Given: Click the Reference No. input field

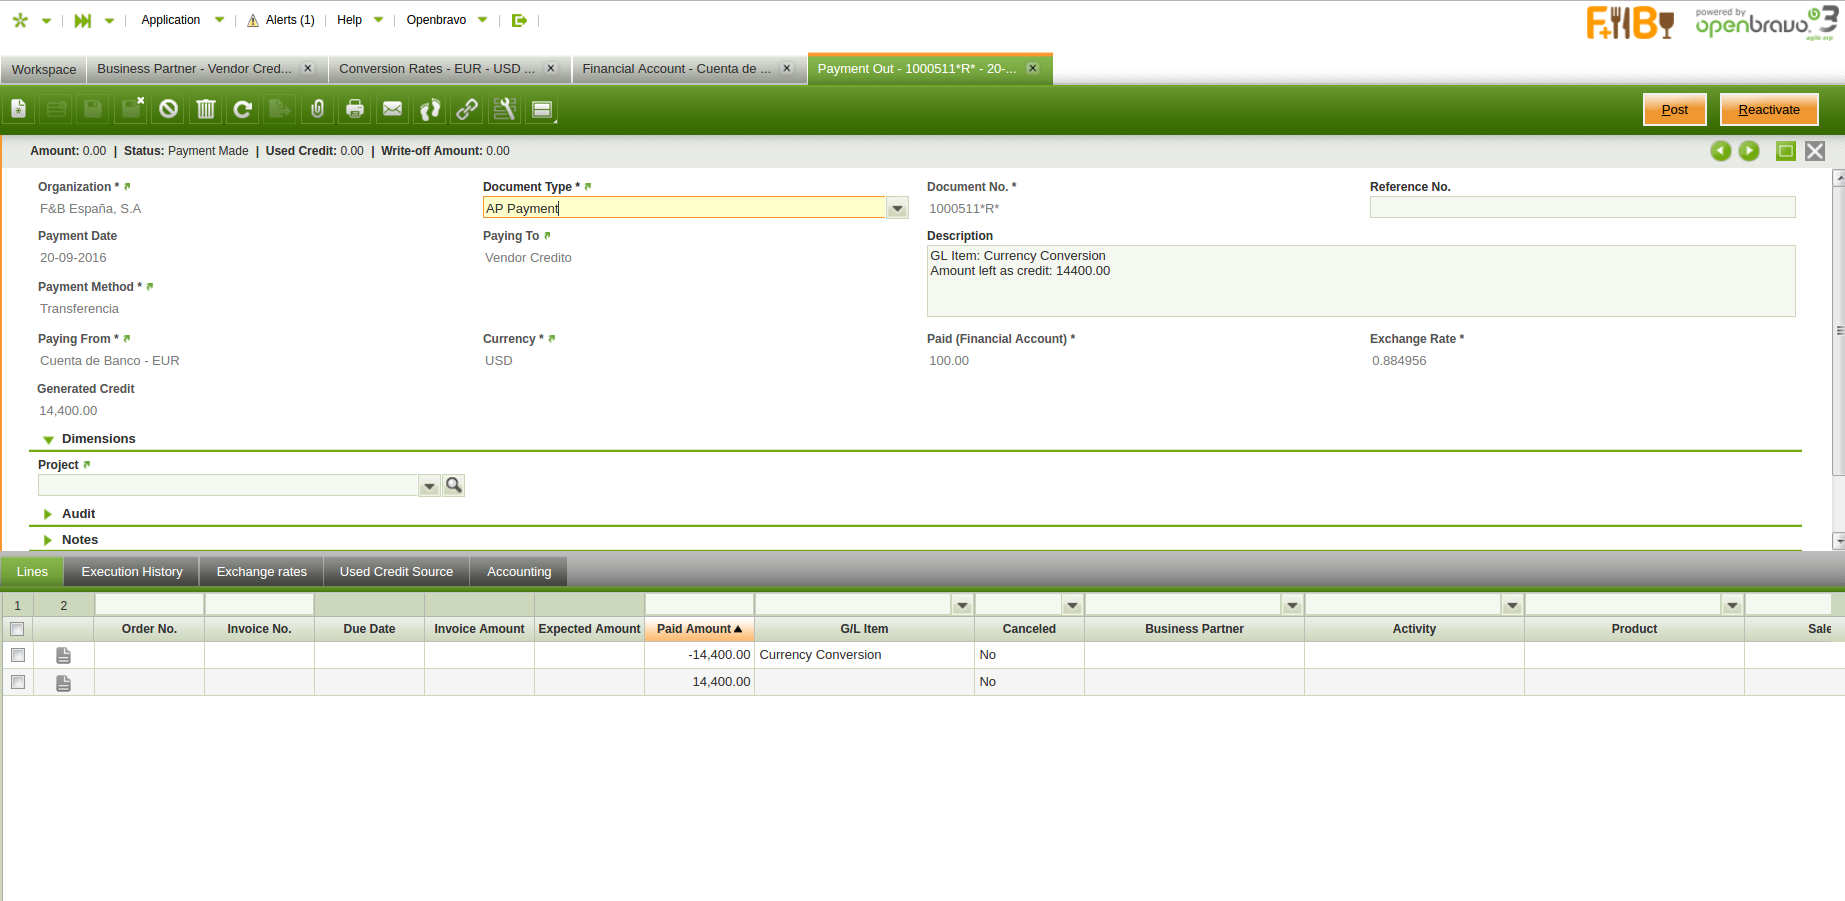Looking at the screenshot, I should [1581, 208].
